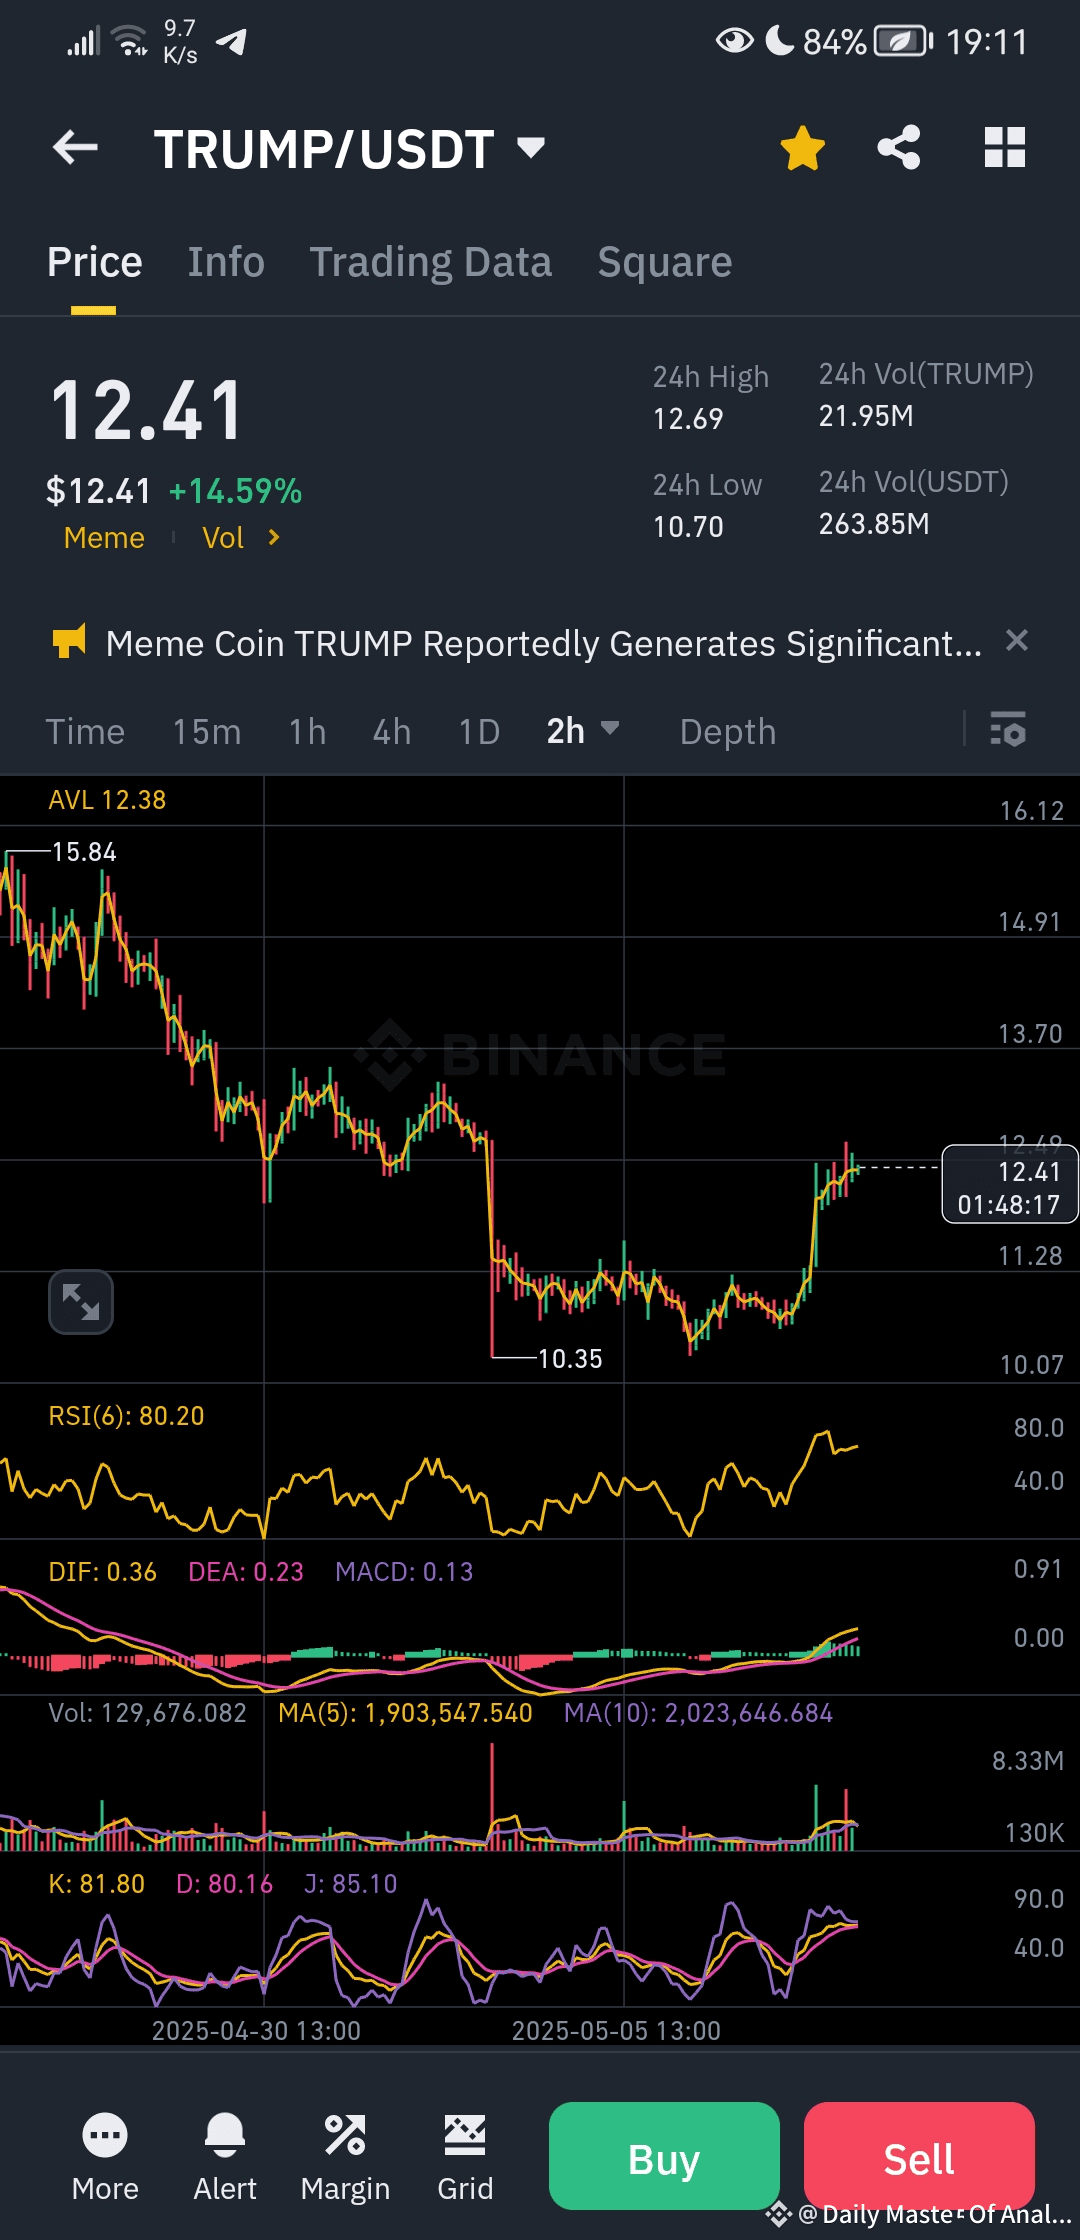This screenshot has height=2240, width=1080.
Task: Select the 1D chart interval
Action: pyautogui.click(x=479, y=732)
